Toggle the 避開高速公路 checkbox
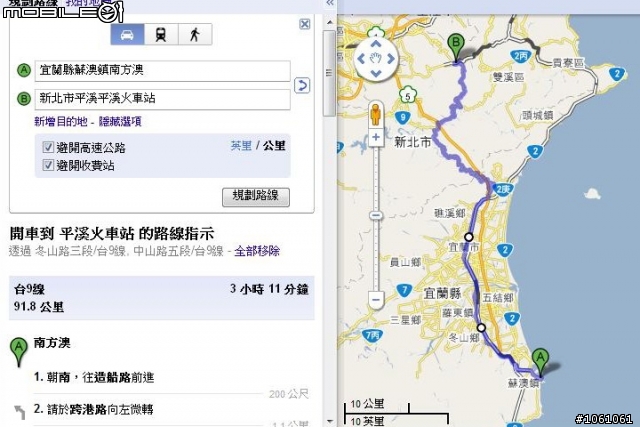Viewport: 640px width, 427px height. 48,147
